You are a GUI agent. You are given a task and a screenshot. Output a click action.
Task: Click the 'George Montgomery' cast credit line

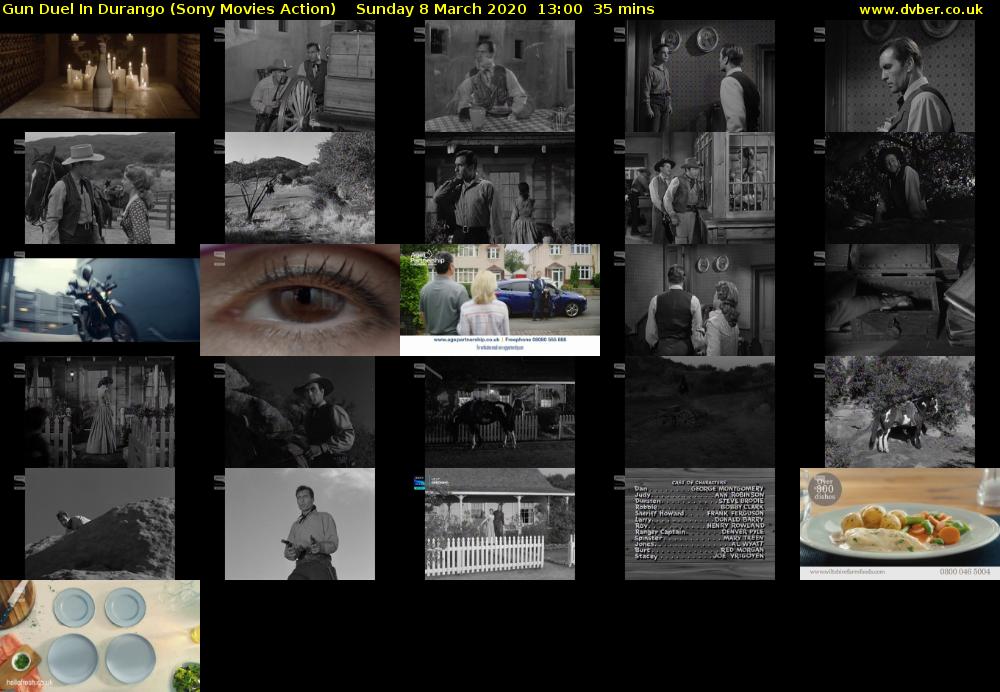tap(699, 489)
